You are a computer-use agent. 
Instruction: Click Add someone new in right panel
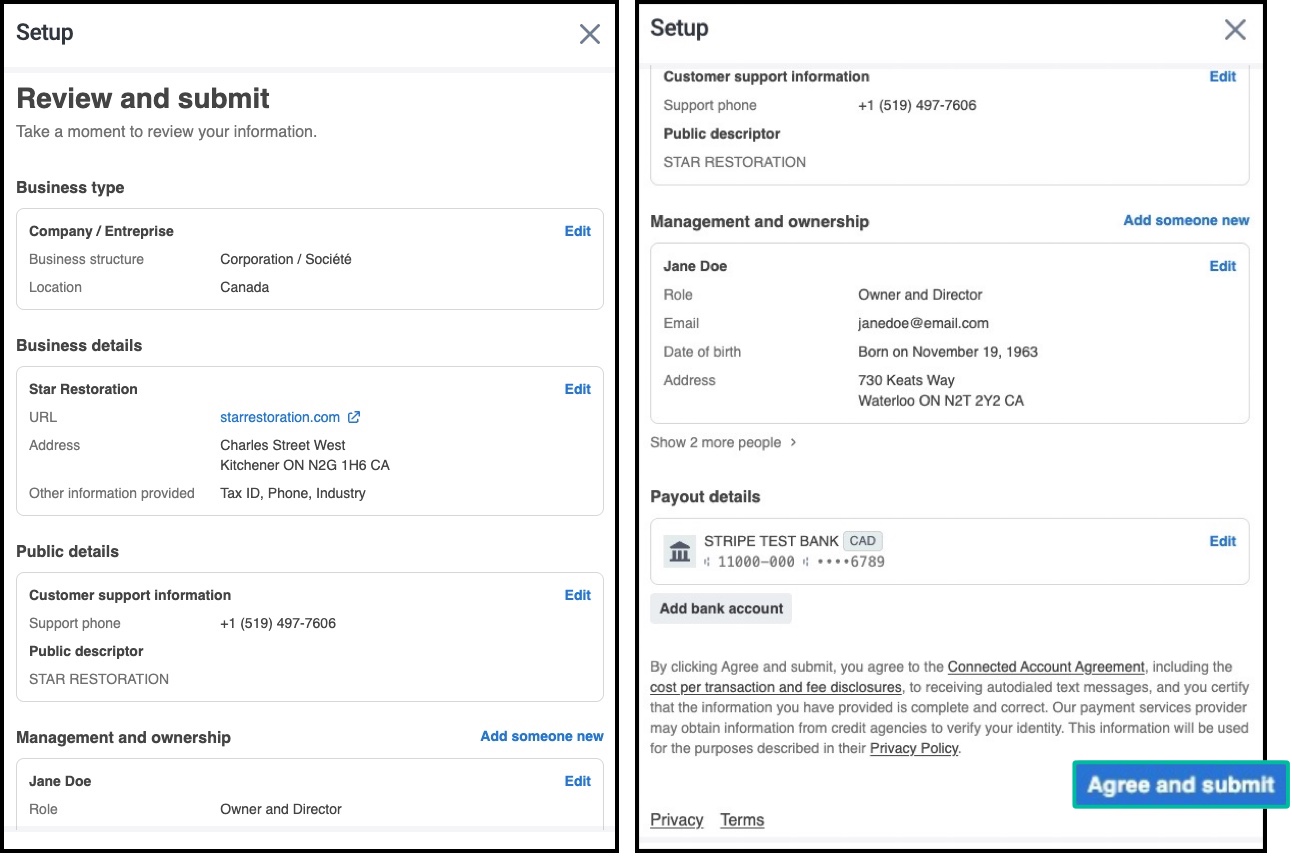pos(1186,220)
